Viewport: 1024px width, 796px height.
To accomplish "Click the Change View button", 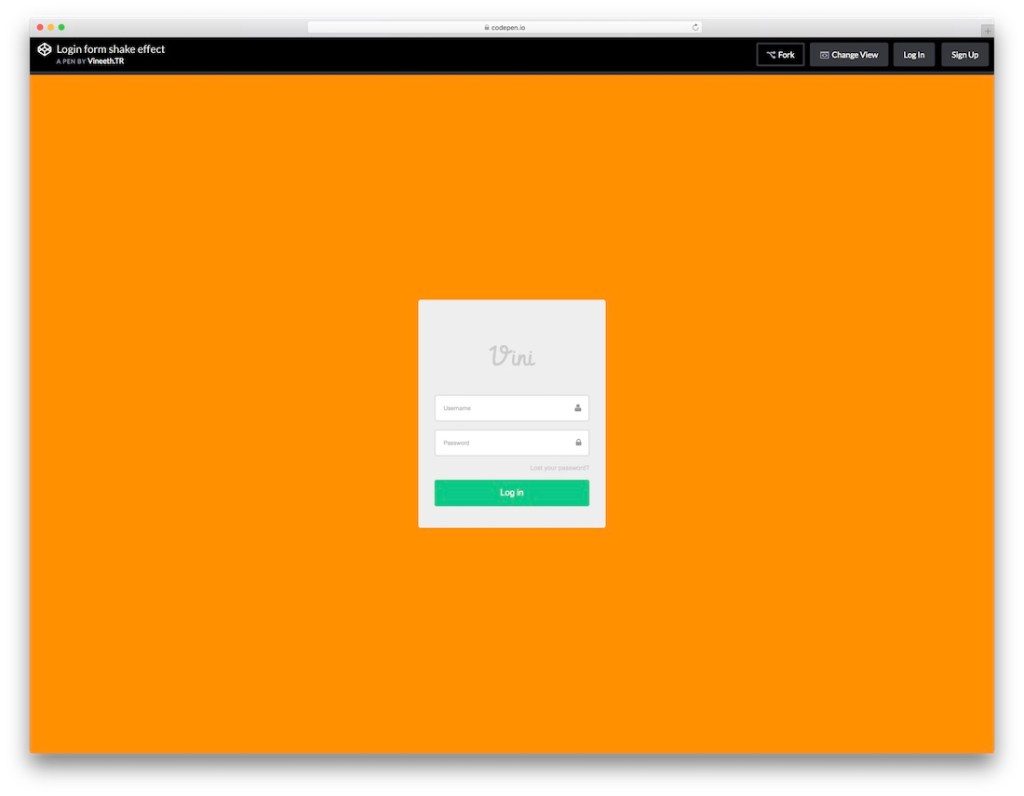I will (x=848, y=54).
